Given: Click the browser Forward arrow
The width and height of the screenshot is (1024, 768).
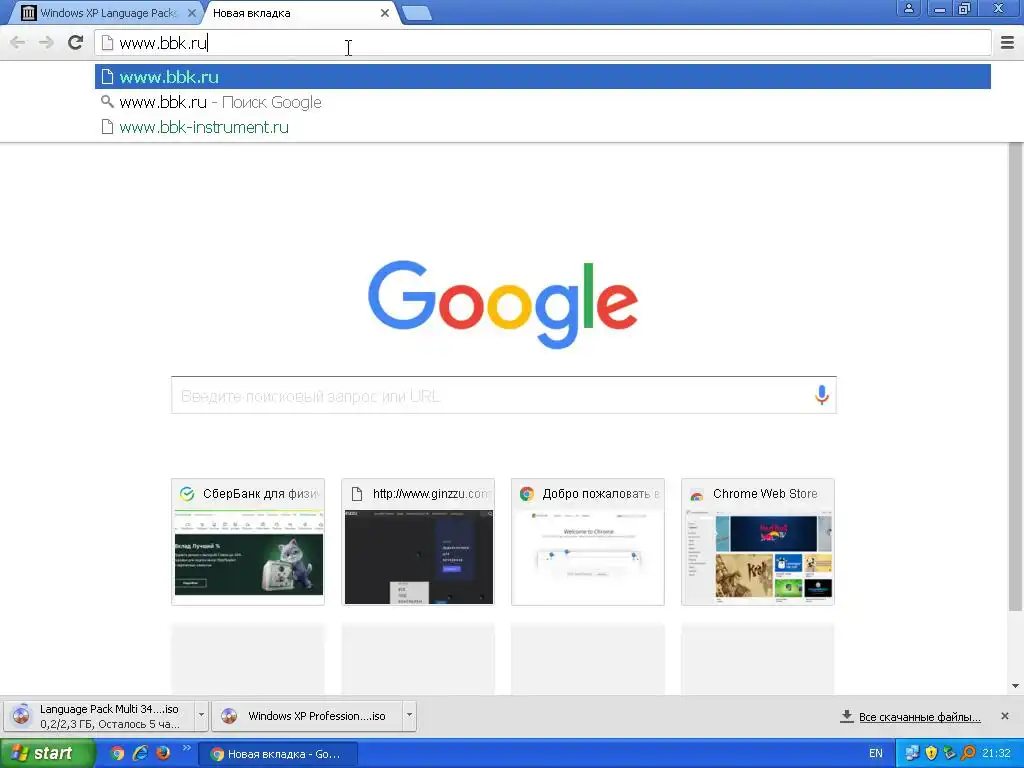Looking at the screenshot, I should pos(46,43).
